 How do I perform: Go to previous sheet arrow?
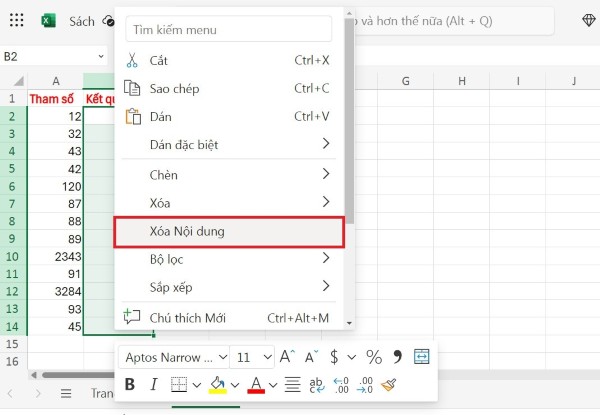[x=10, y=393]
